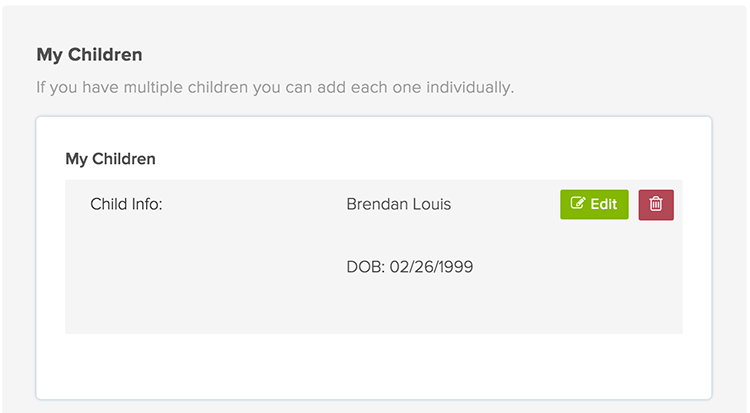Click the top My Children page heading
Viewport: 750px width, 413px height.
point(89,55)
